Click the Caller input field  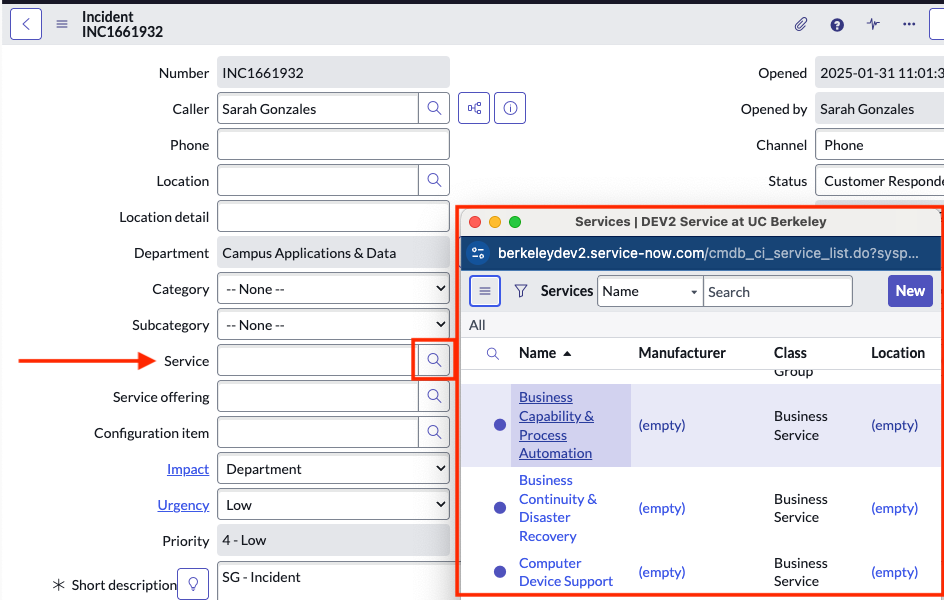(x=318, y=108)
